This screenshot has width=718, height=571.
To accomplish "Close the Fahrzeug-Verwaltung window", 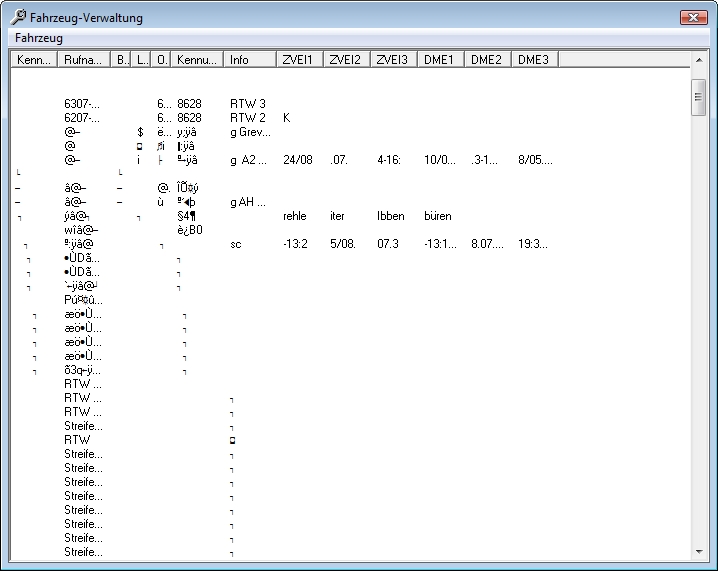I will click(692, 18).
